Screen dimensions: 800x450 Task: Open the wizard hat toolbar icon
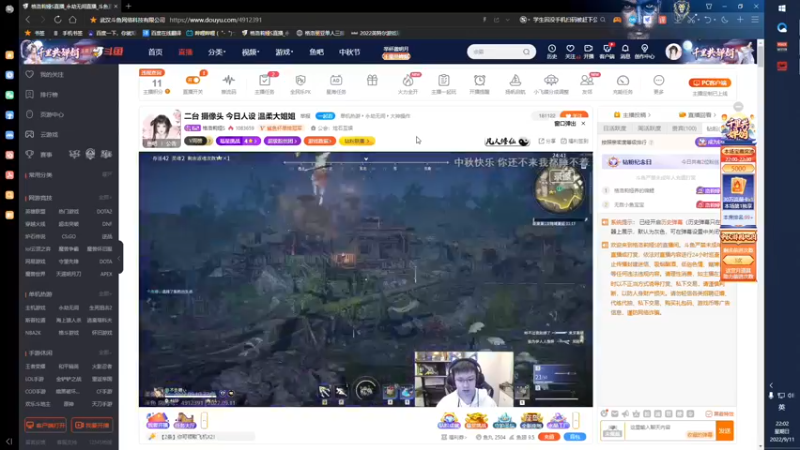pos(515,80)
